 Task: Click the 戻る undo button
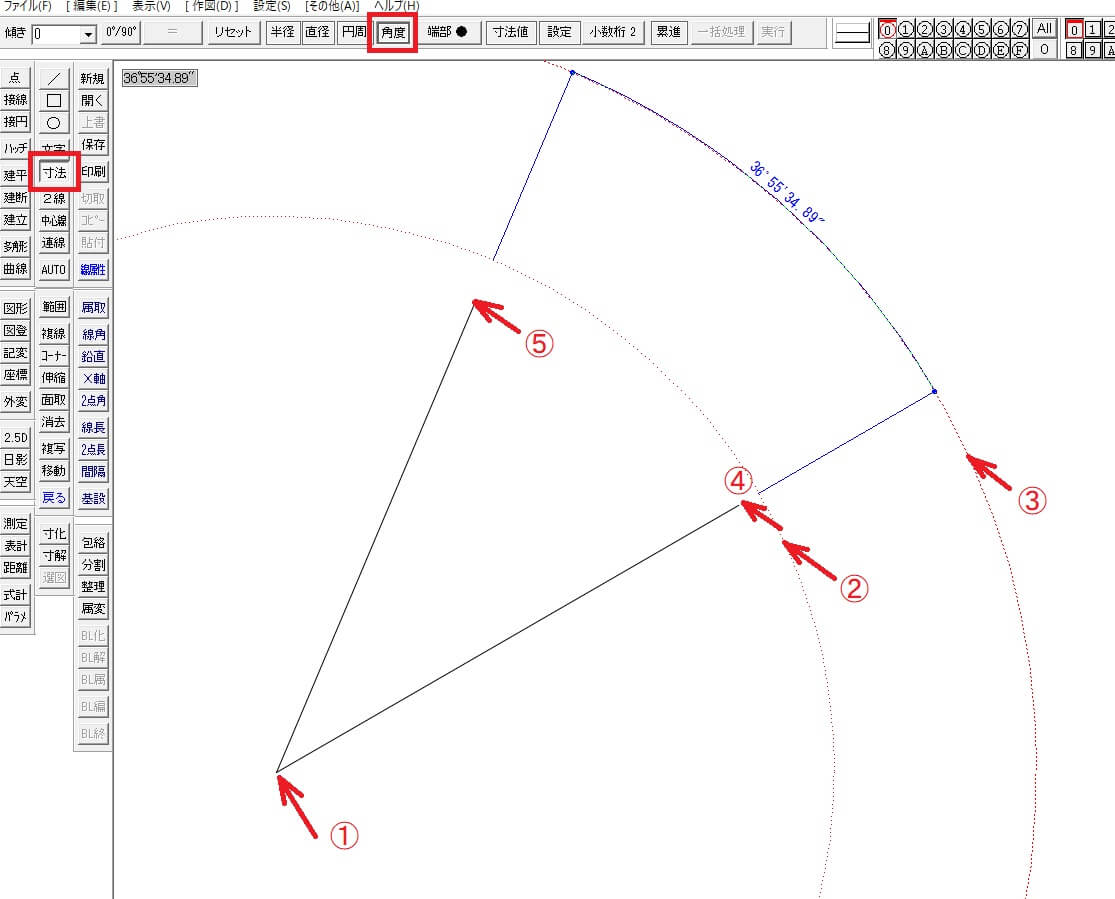(54, 498)
